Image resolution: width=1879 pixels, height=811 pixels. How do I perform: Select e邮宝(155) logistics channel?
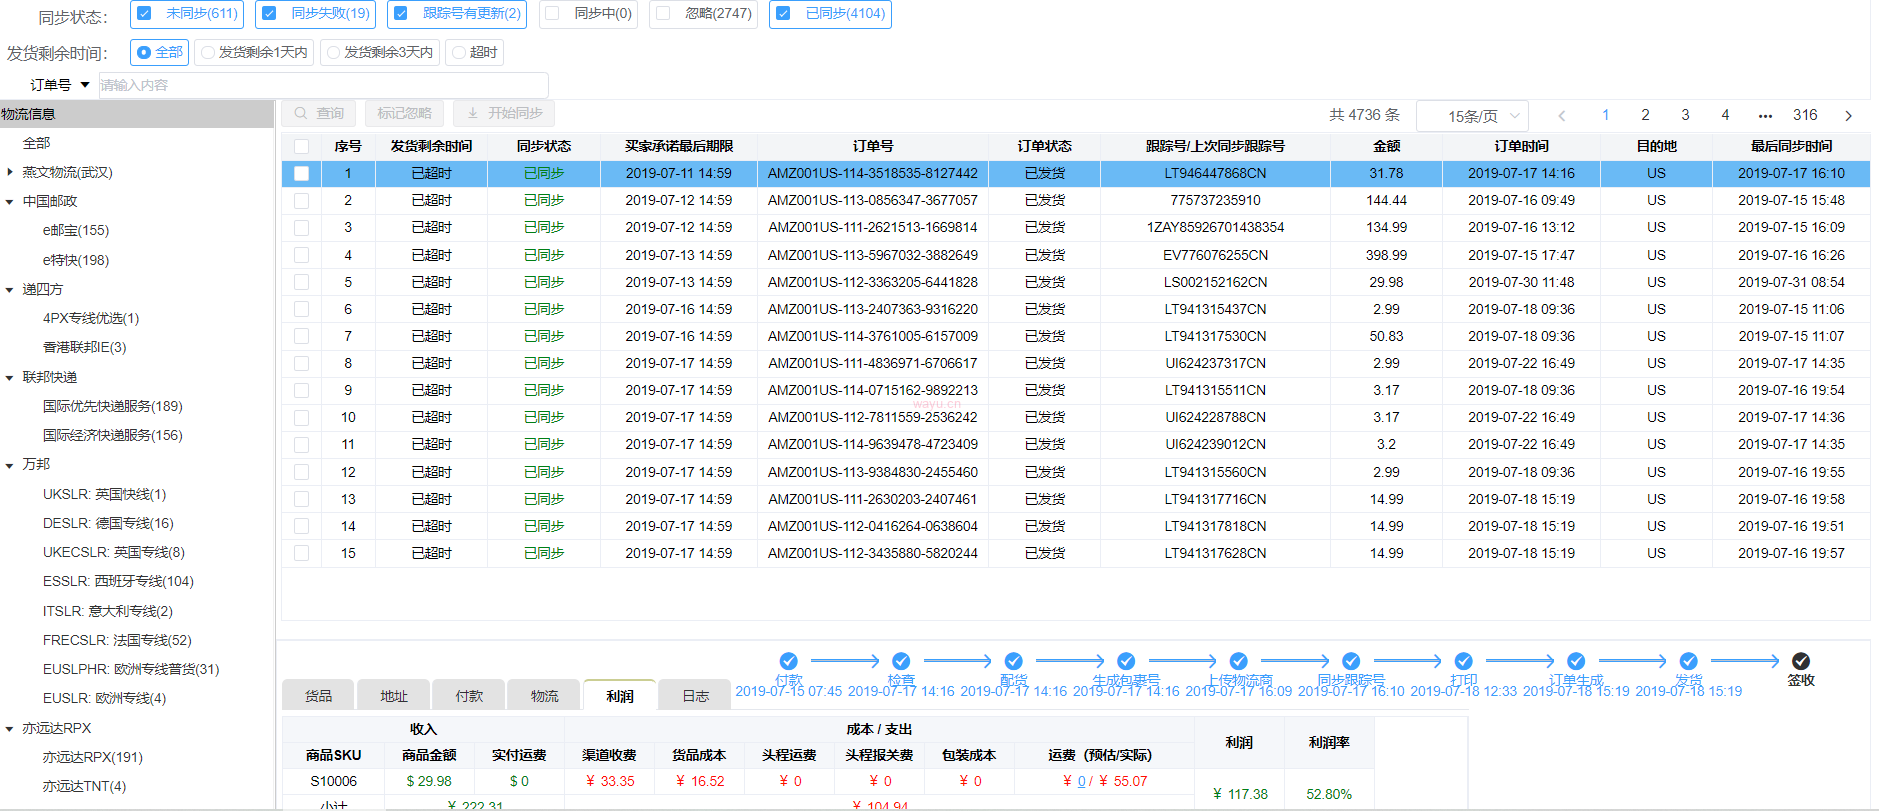pos(76,230)
